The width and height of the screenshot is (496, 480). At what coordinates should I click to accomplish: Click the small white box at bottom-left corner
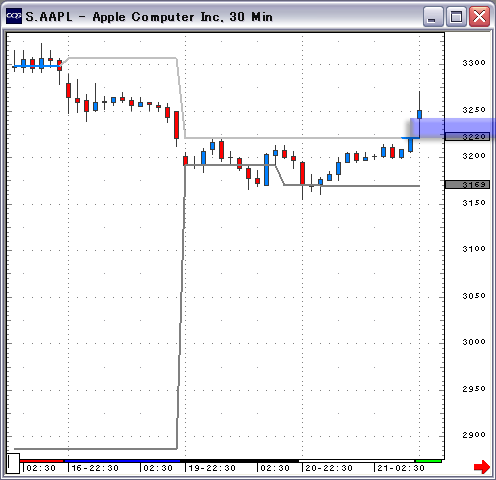13,463
